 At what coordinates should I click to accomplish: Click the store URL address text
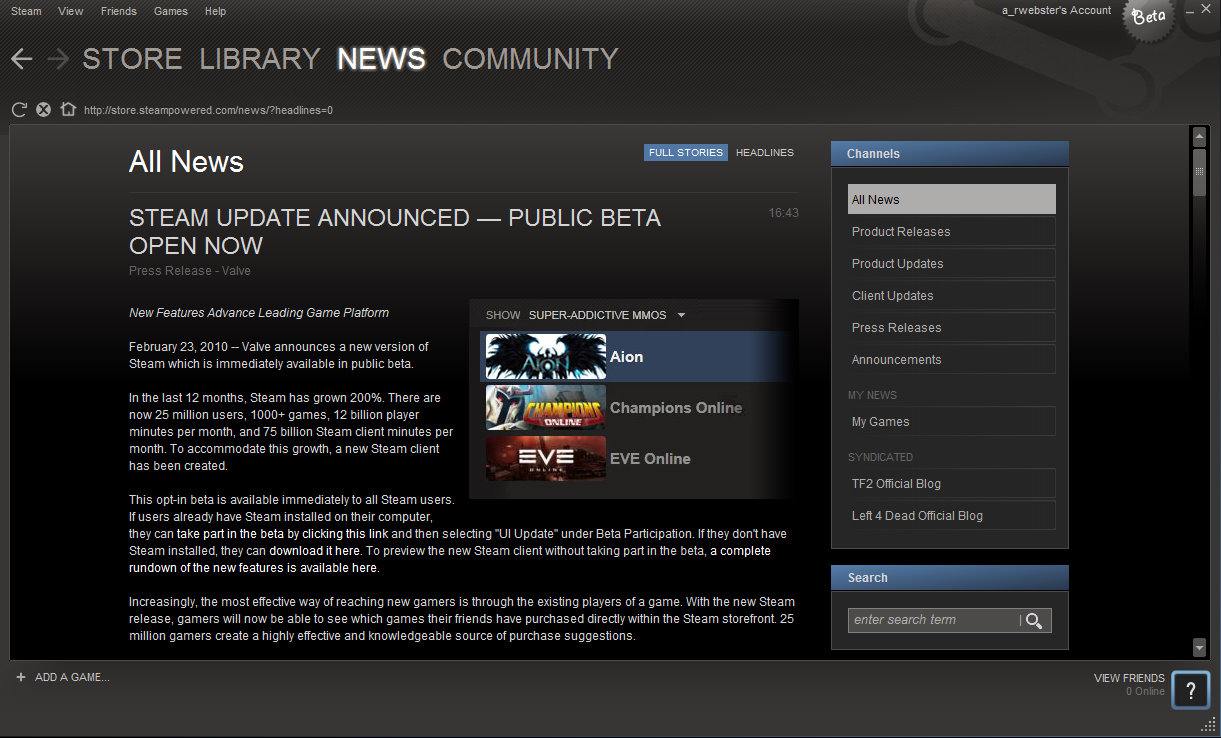click(208, 110)
